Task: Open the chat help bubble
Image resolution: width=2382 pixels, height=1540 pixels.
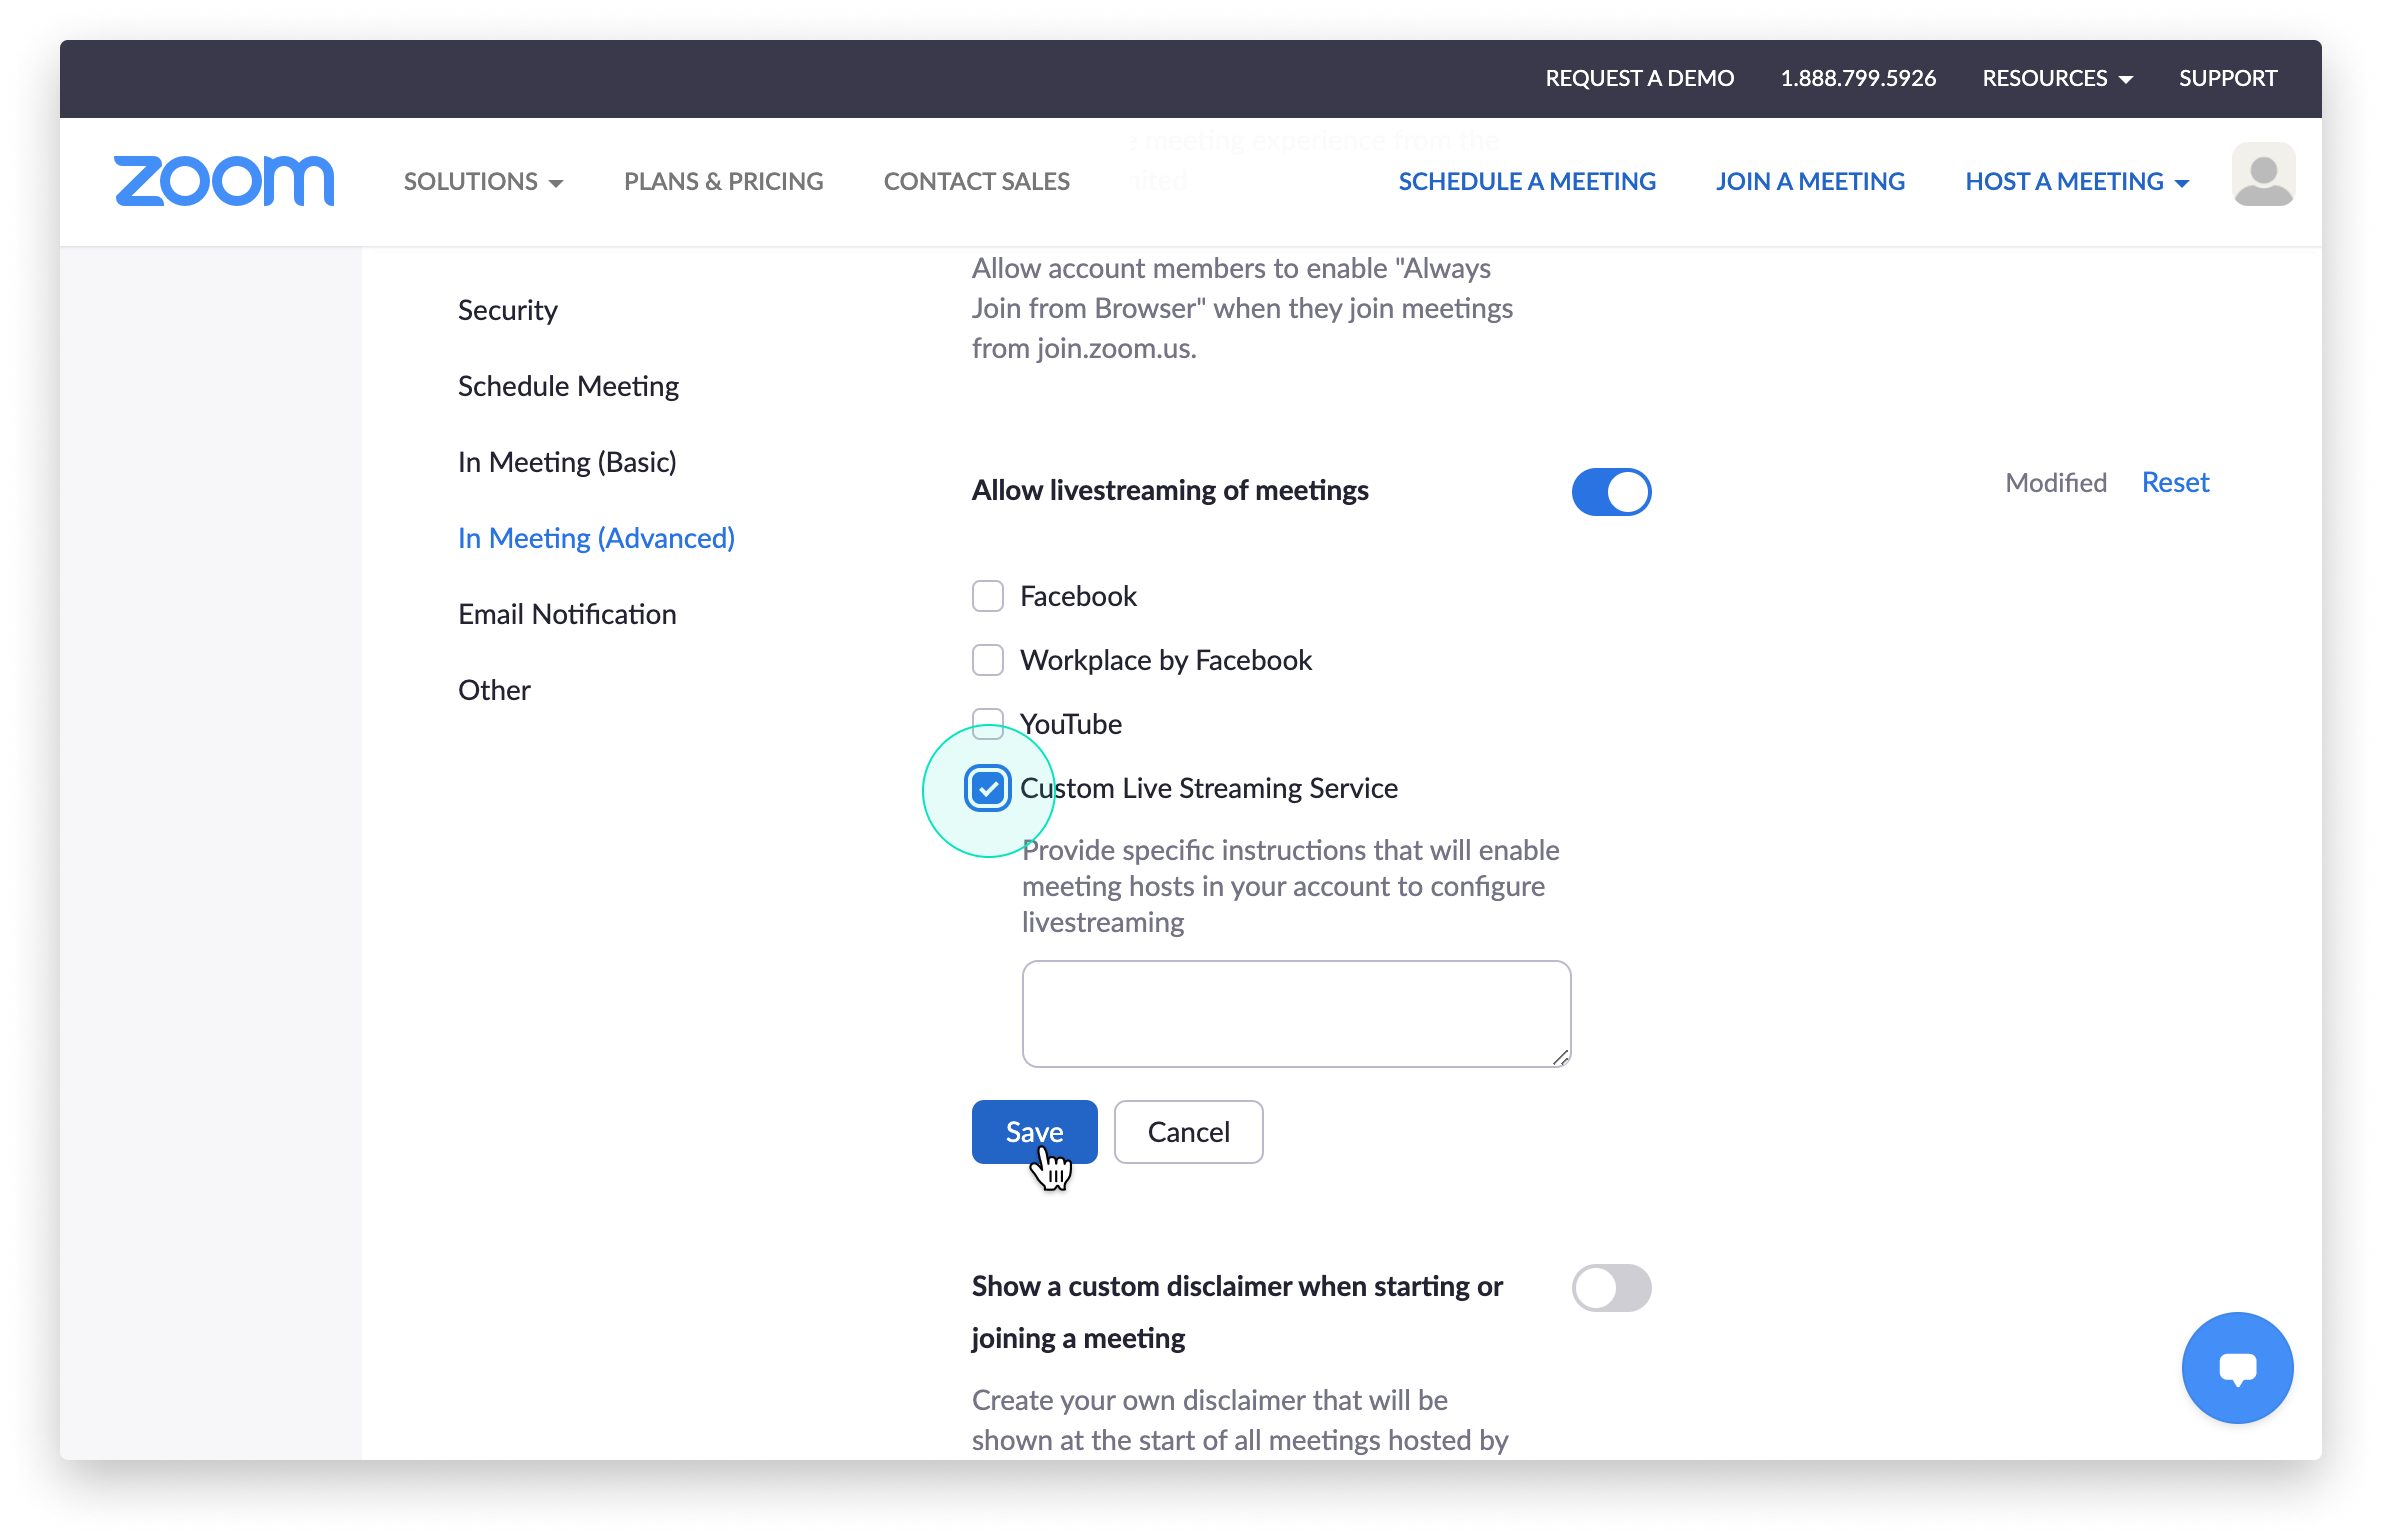Action: 2237,1367
